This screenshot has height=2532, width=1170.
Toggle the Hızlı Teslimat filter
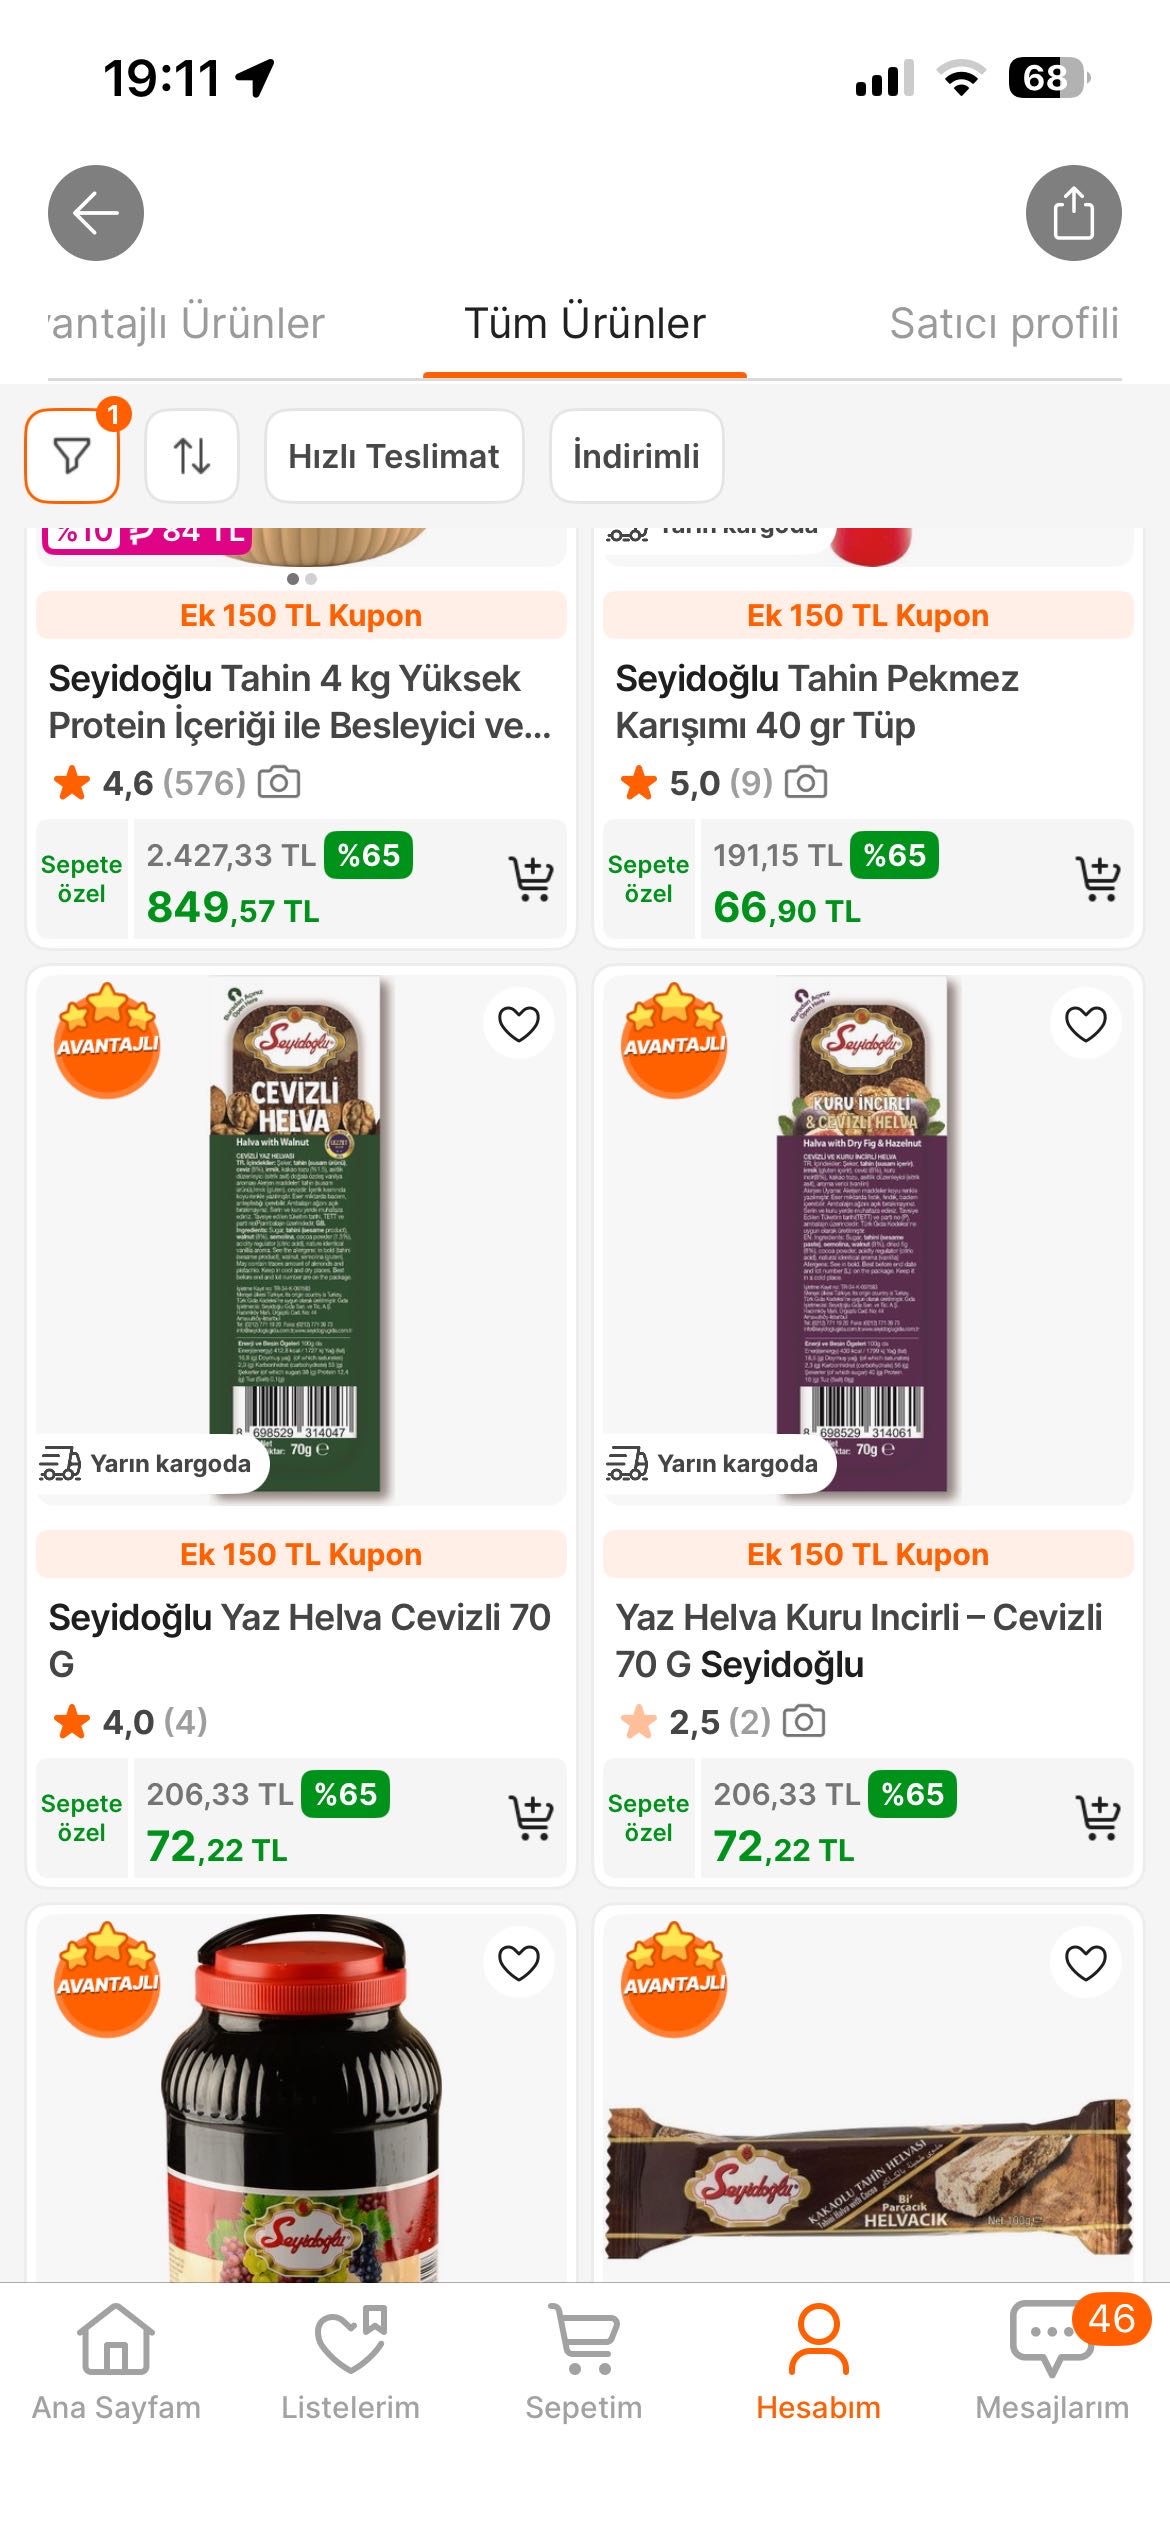[x=394, y=456]
